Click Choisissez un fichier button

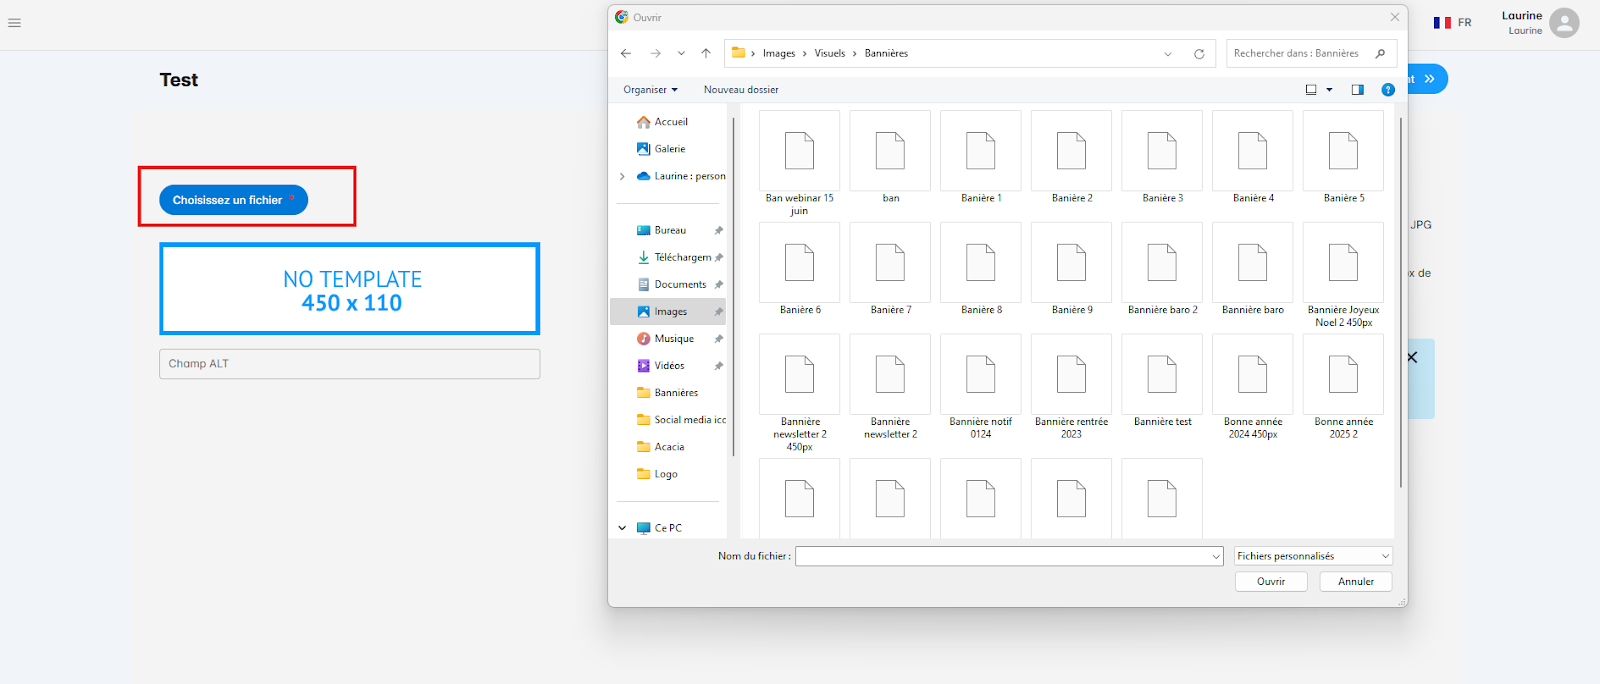coord(233,200)
